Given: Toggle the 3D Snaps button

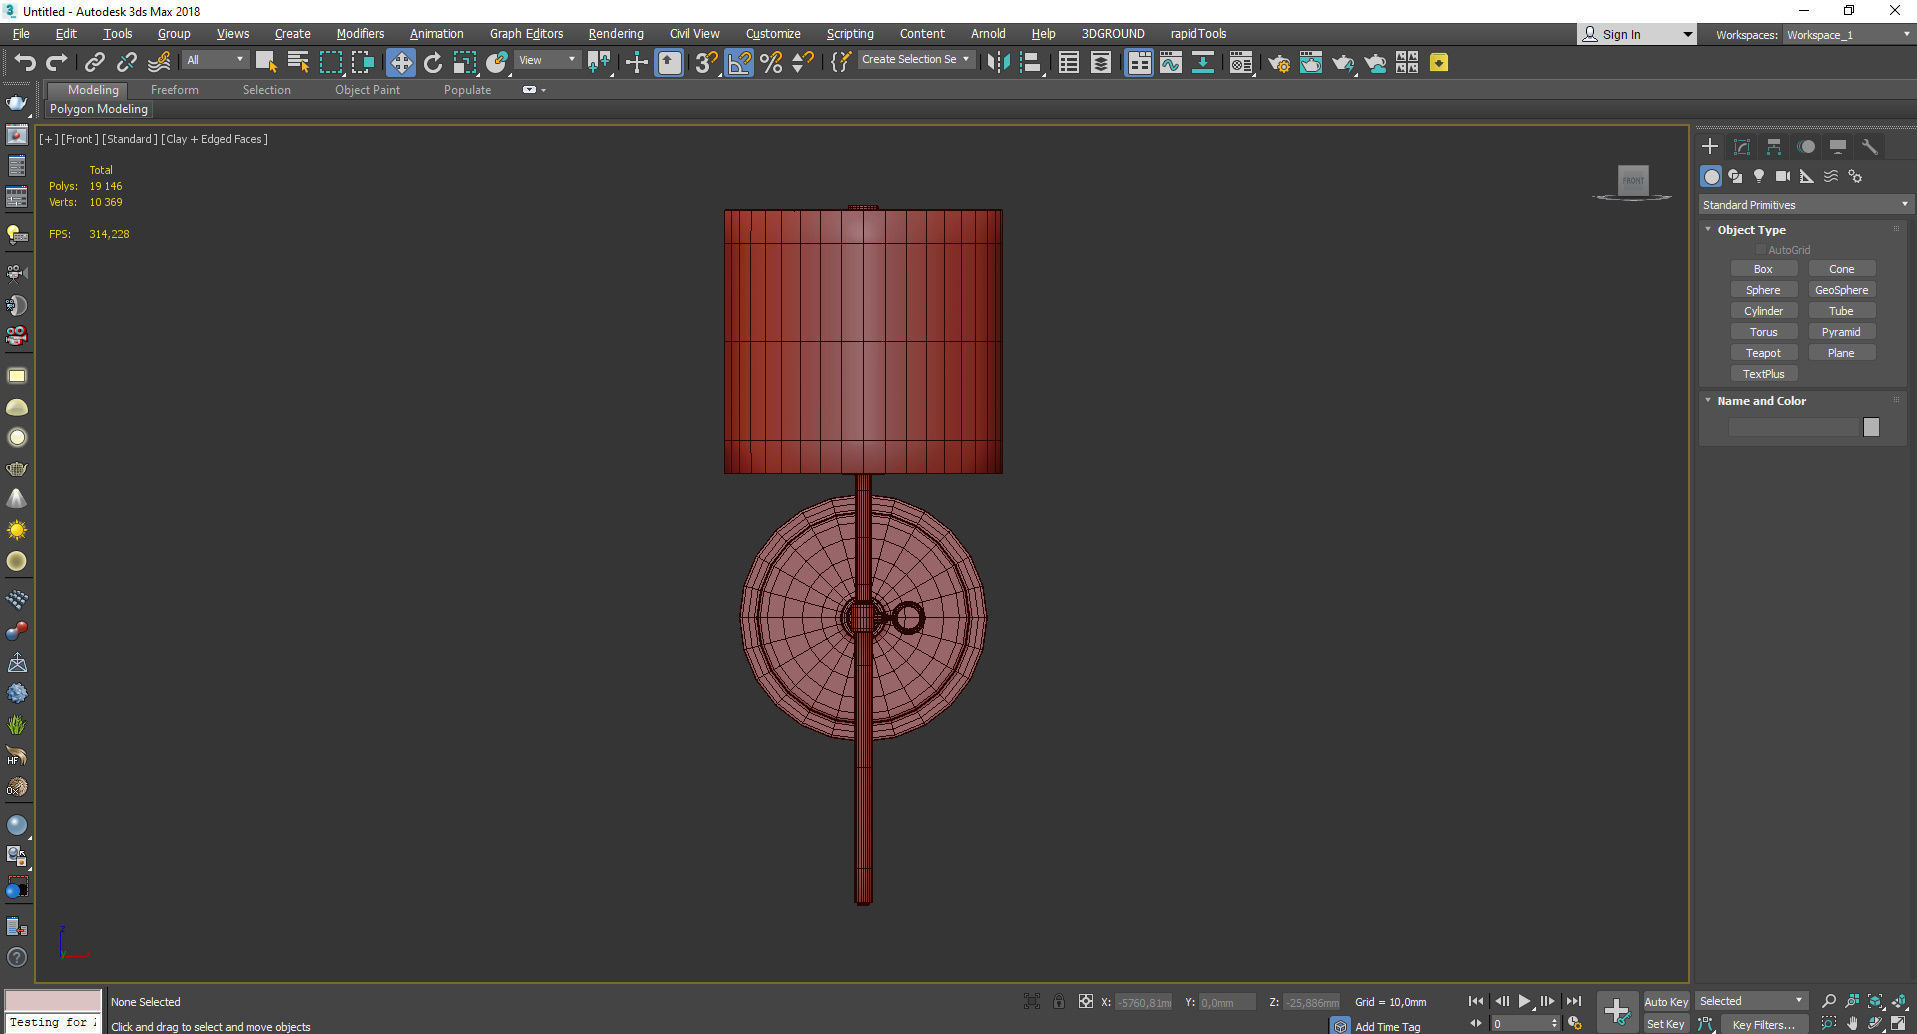Looking at the screenshot, I should (x=706, y=63).
